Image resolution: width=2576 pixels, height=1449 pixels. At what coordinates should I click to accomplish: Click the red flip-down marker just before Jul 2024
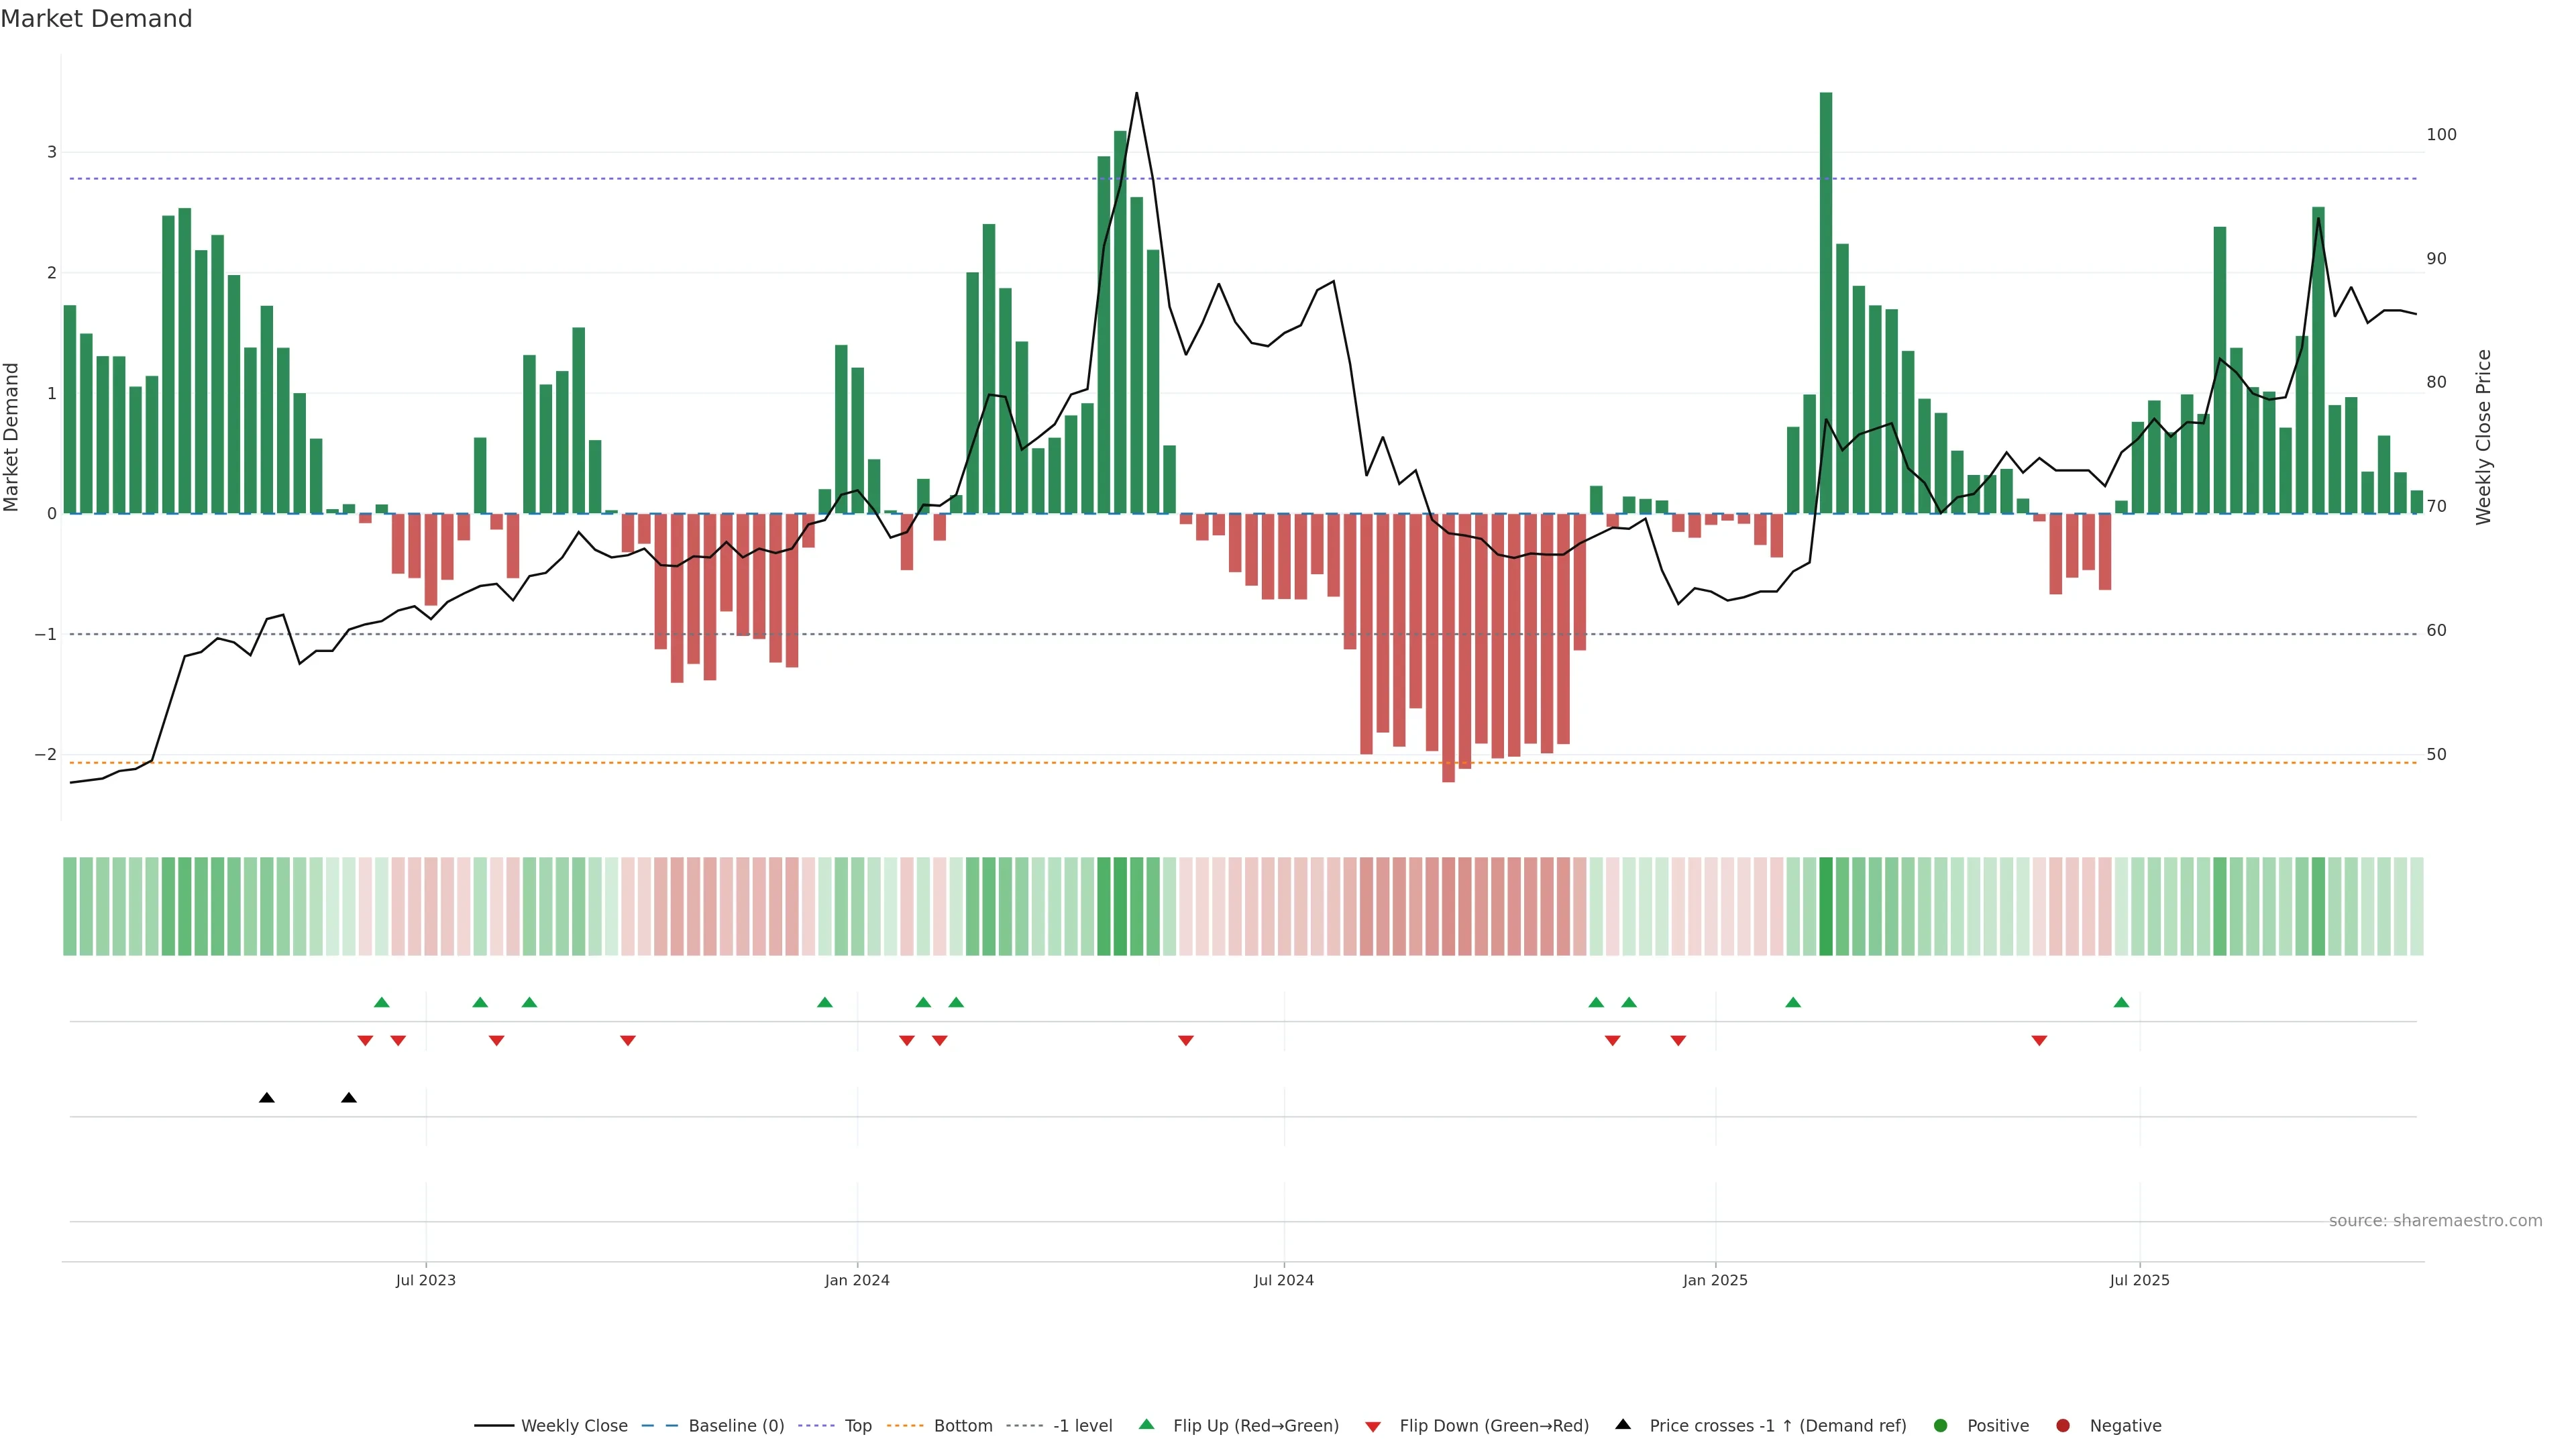1186,1041
